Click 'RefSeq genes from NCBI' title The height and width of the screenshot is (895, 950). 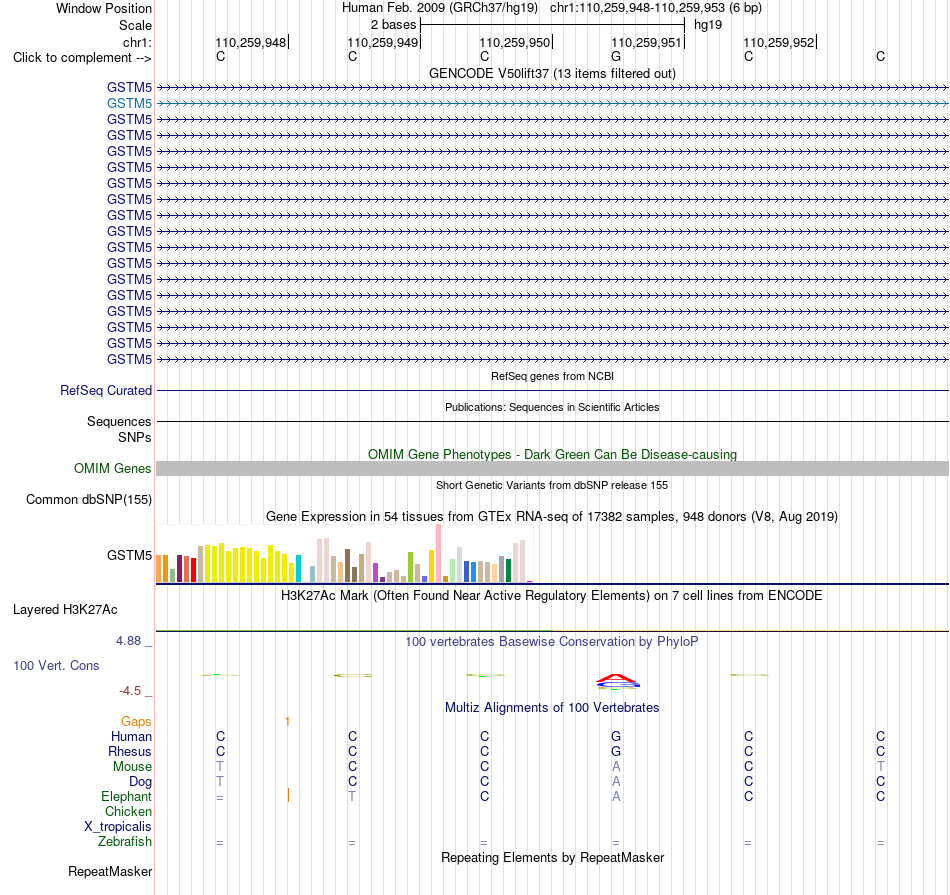(552, 376)
